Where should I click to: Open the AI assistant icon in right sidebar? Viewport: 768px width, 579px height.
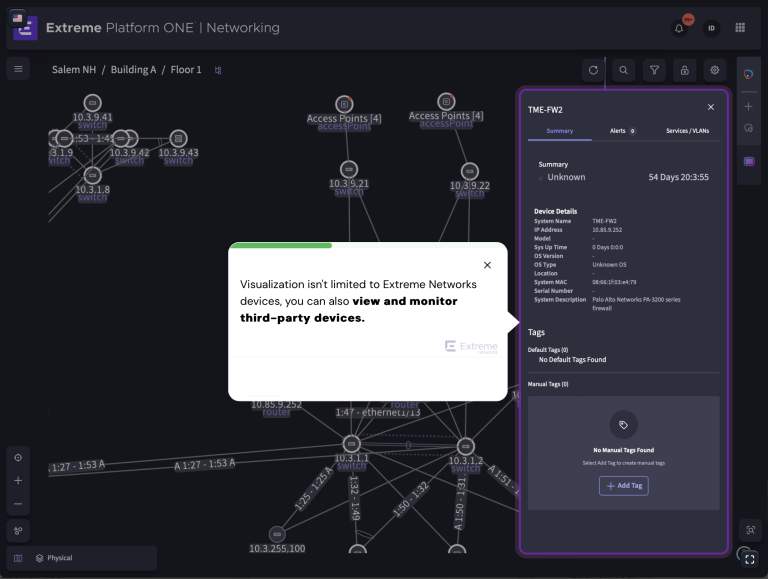(748, 74)
